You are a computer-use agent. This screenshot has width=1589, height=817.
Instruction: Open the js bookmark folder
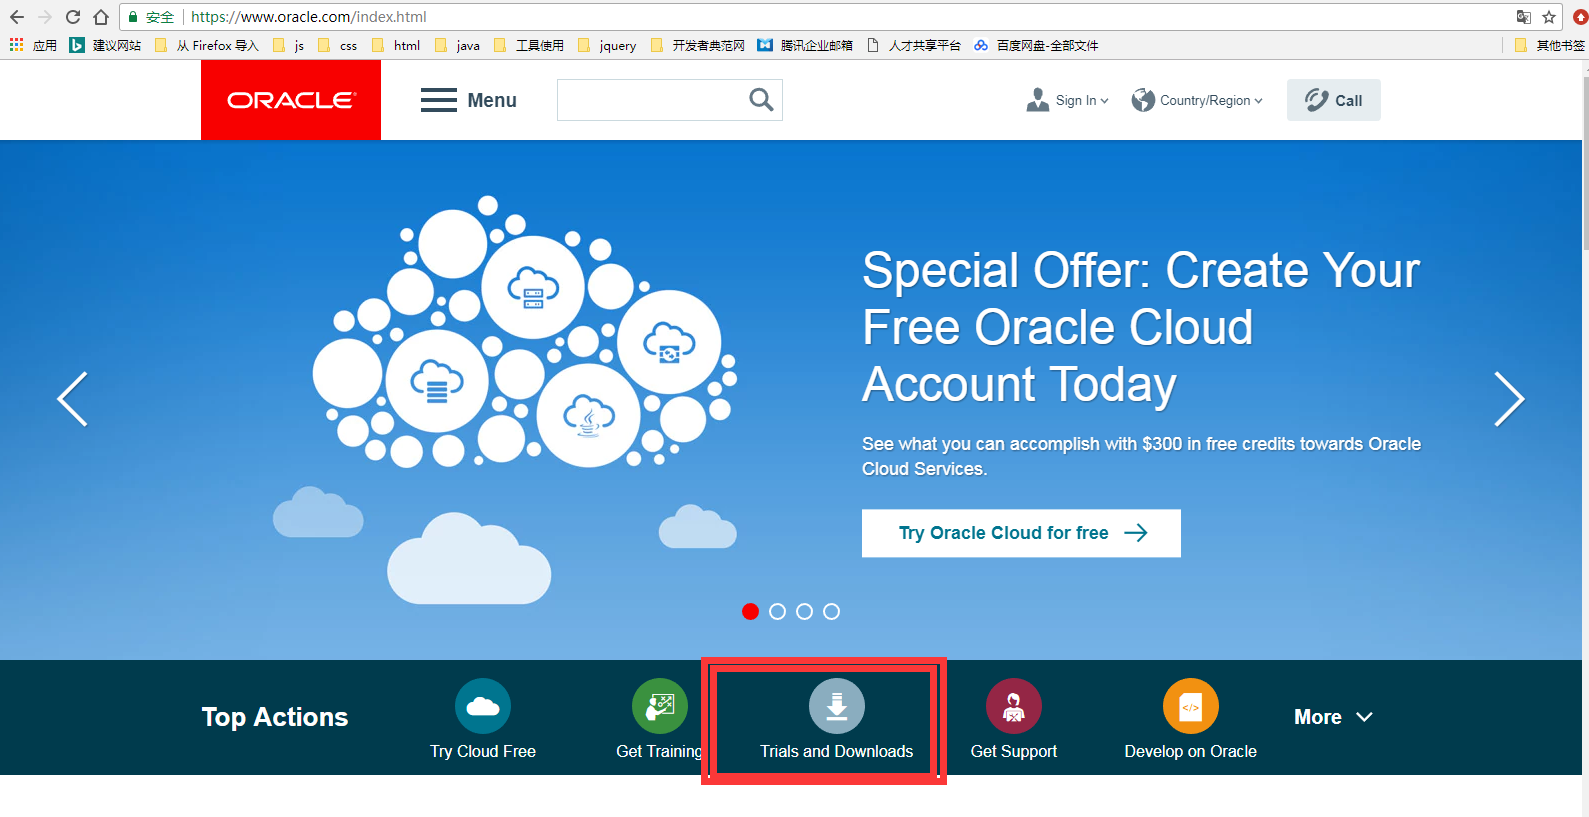point(289,45)
